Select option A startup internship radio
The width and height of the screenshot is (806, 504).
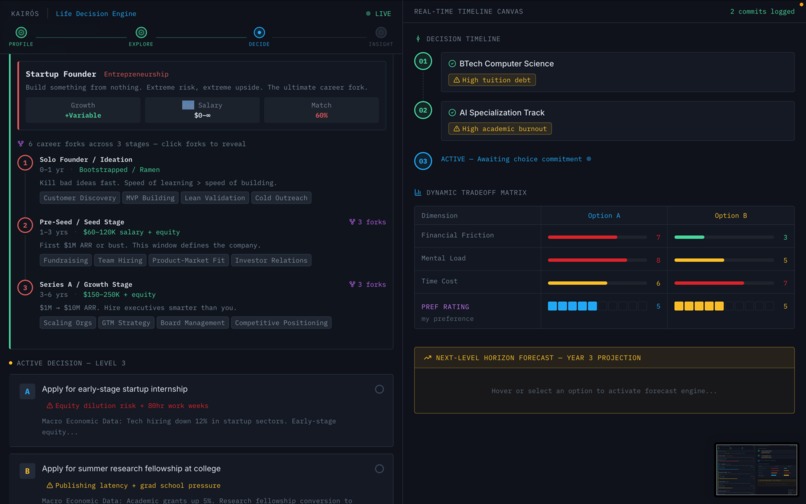click(379, 389)
